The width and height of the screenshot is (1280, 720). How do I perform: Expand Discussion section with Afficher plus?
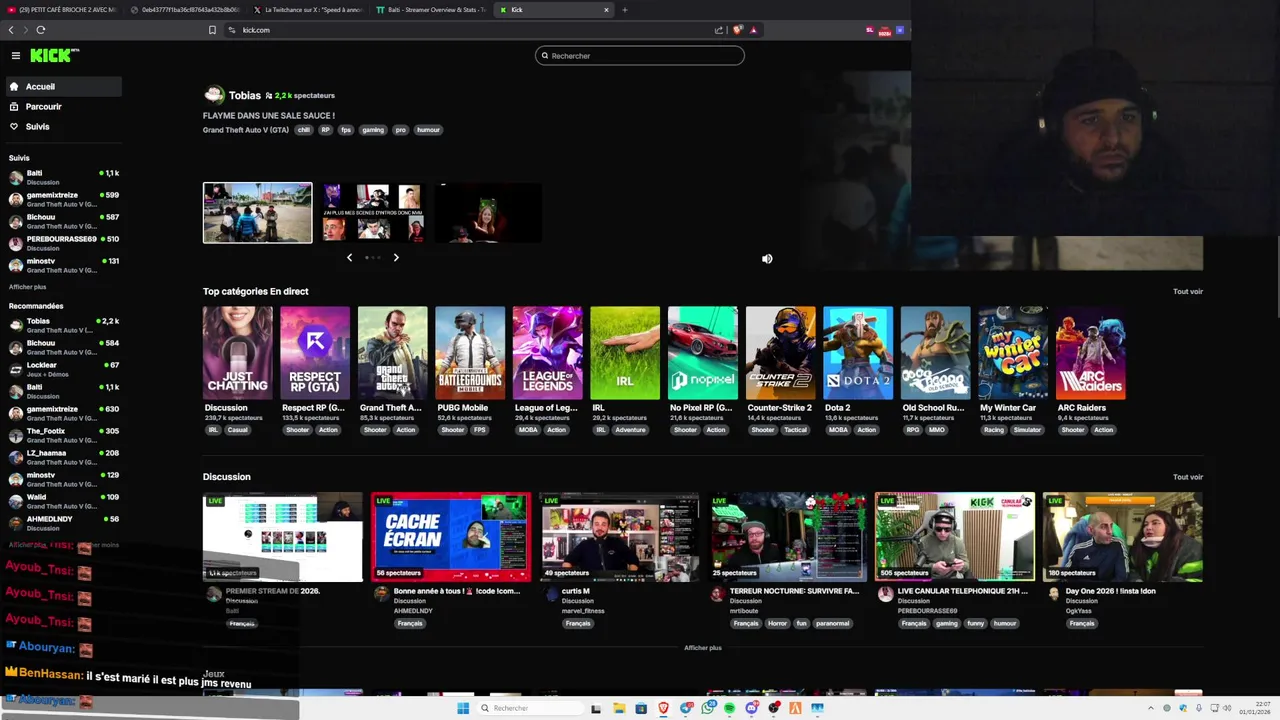(x=703, y=648)
